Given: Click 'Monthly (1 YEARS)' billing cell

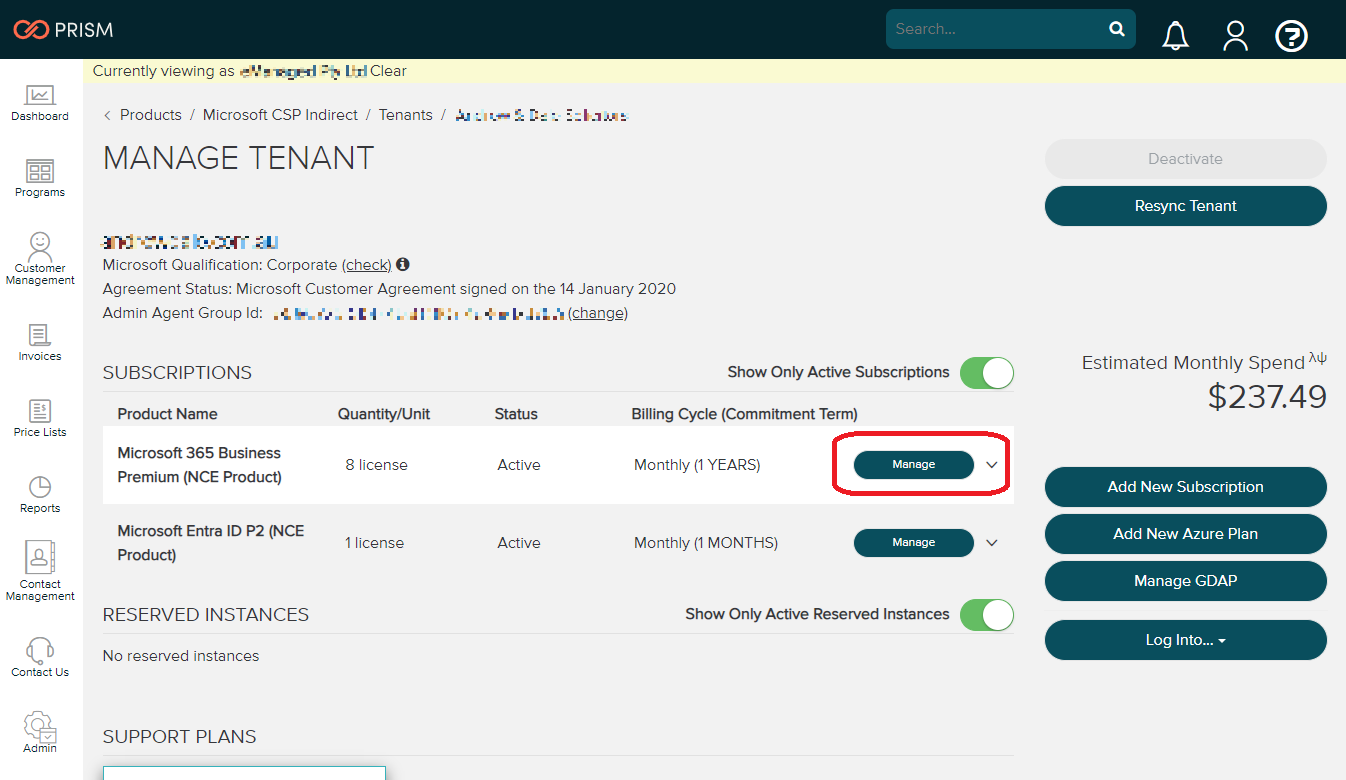Looking at the screenshot, I should tap(697, 465).
